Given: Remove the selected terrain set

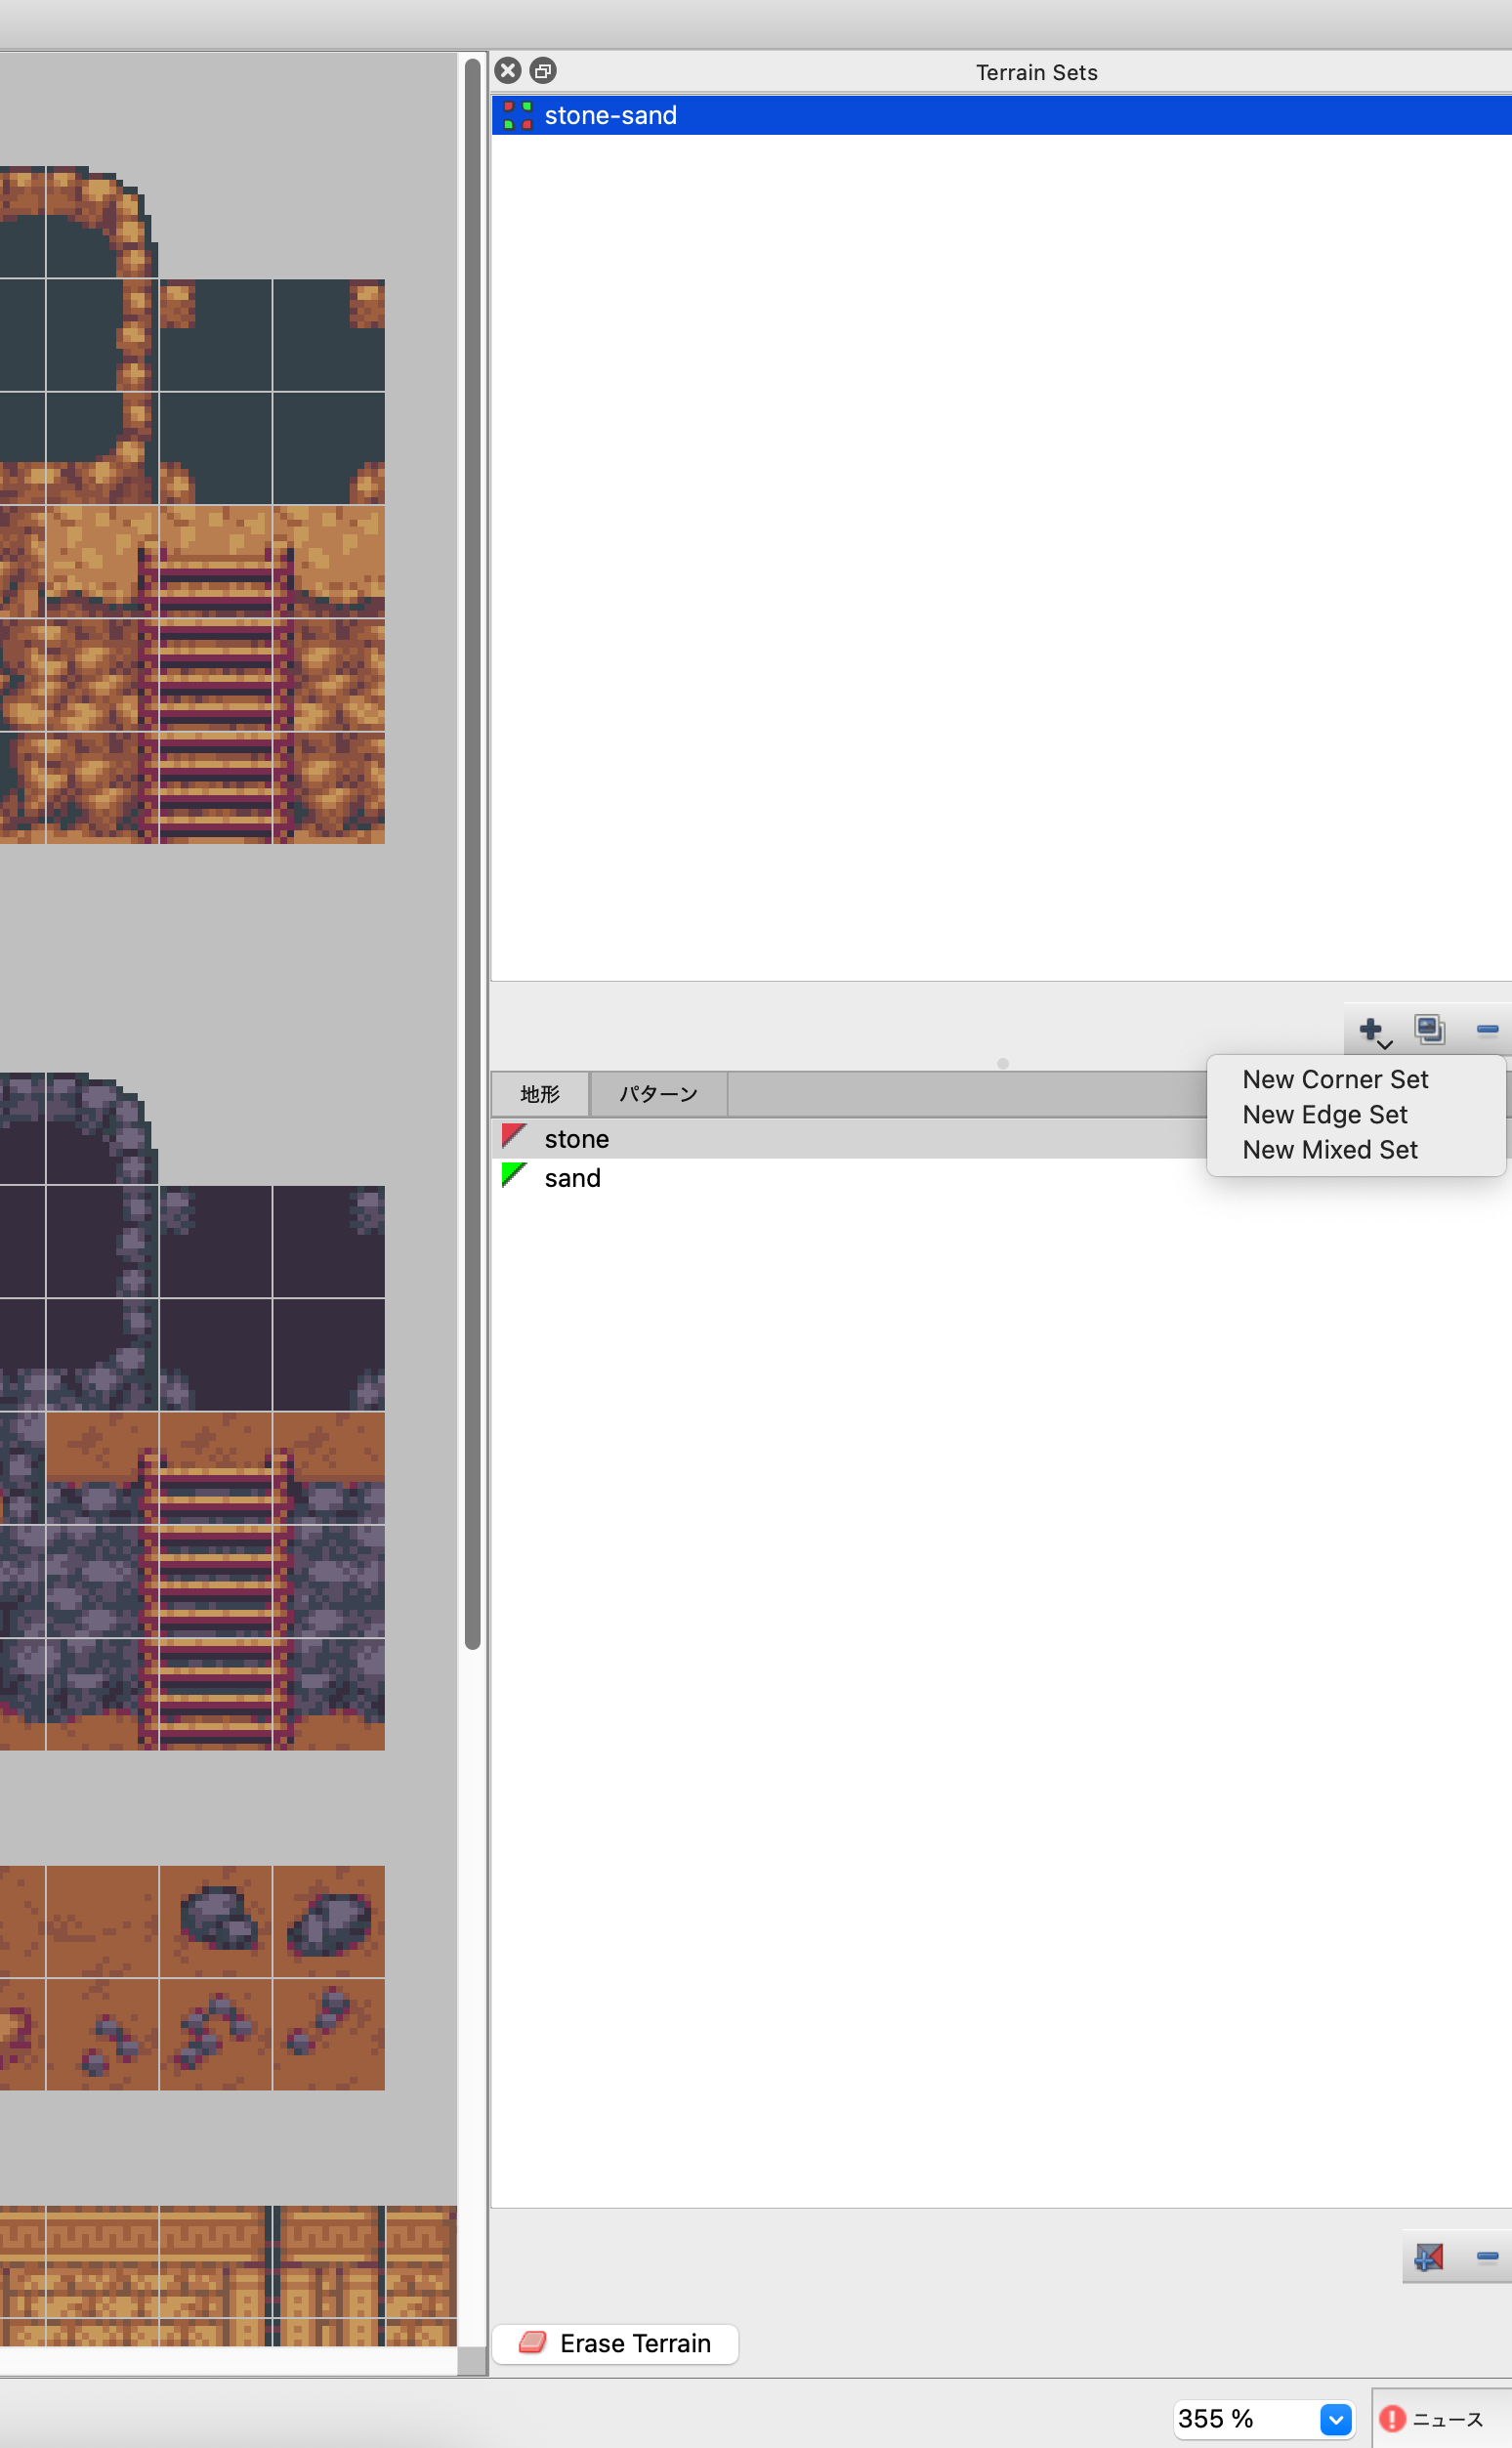Looking at the screenshot, I should click(1486, 1029).
